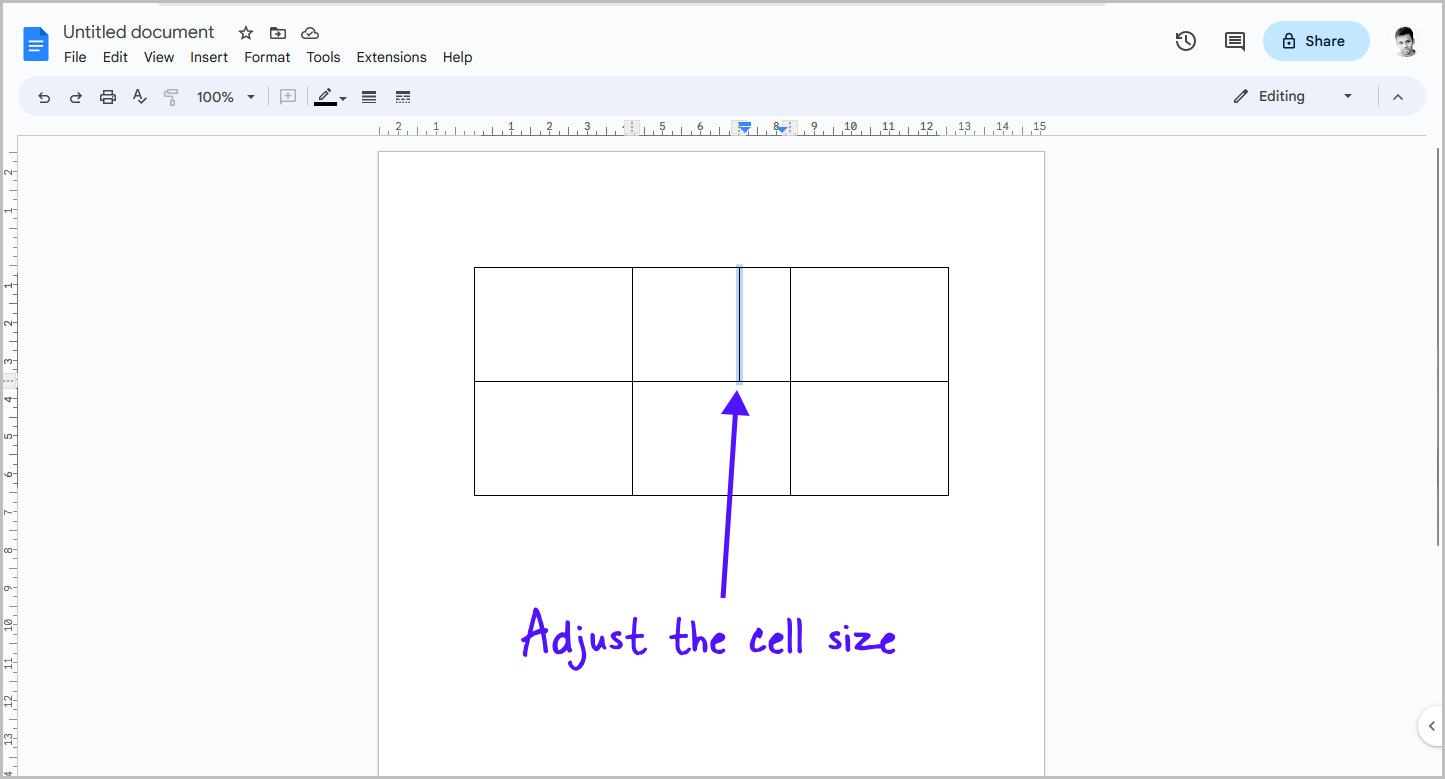Open the zoom level dropdown
This screenshot has height=779, width=1445.
[x=226, y=96]
